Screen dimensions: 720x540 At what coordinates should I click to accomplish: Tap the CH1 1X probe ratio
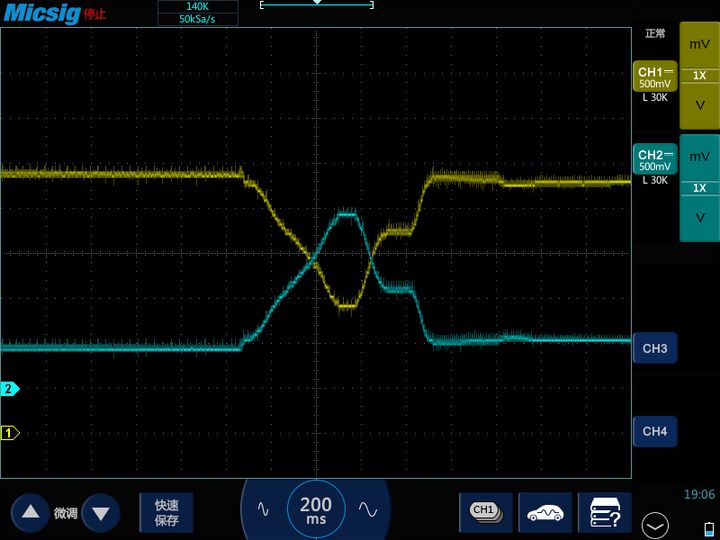click(x=699, y=75)
